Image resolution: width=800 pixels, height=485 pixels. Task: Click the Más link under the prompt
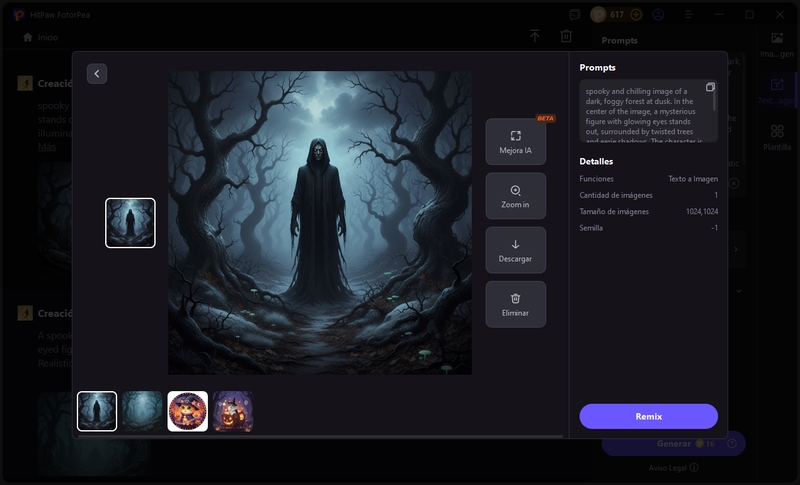point(47,147)
